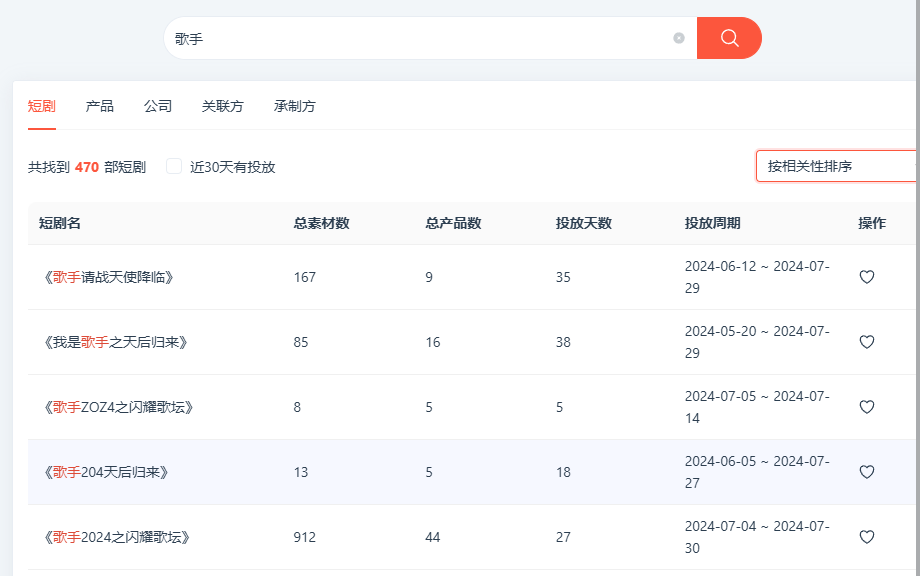The height and width of the screenshot is (576, 920).
Task: Favorite 《歌手请战天使降临》 with heart icon
Action: (867, 277)
